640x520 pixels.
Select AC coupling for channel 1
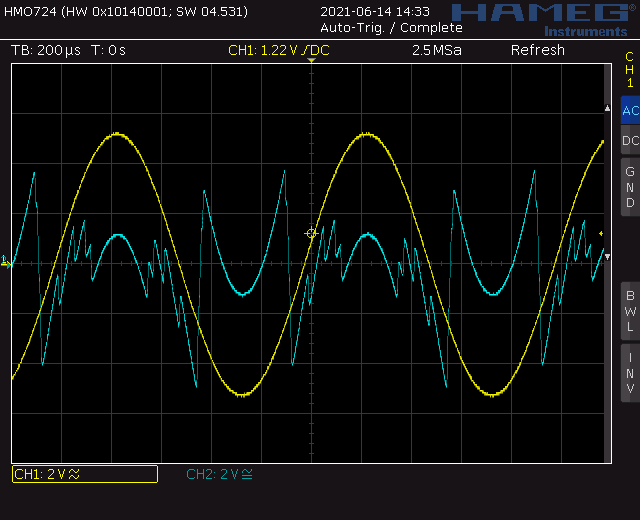pyautogui.click(x=629, y=111)
